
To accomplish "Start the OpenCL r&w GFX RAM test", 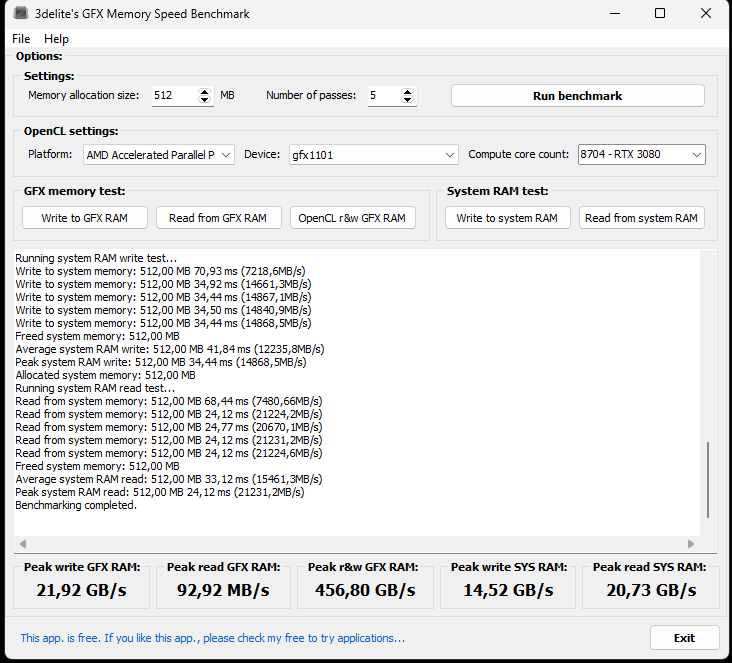I will coord(352,218).
